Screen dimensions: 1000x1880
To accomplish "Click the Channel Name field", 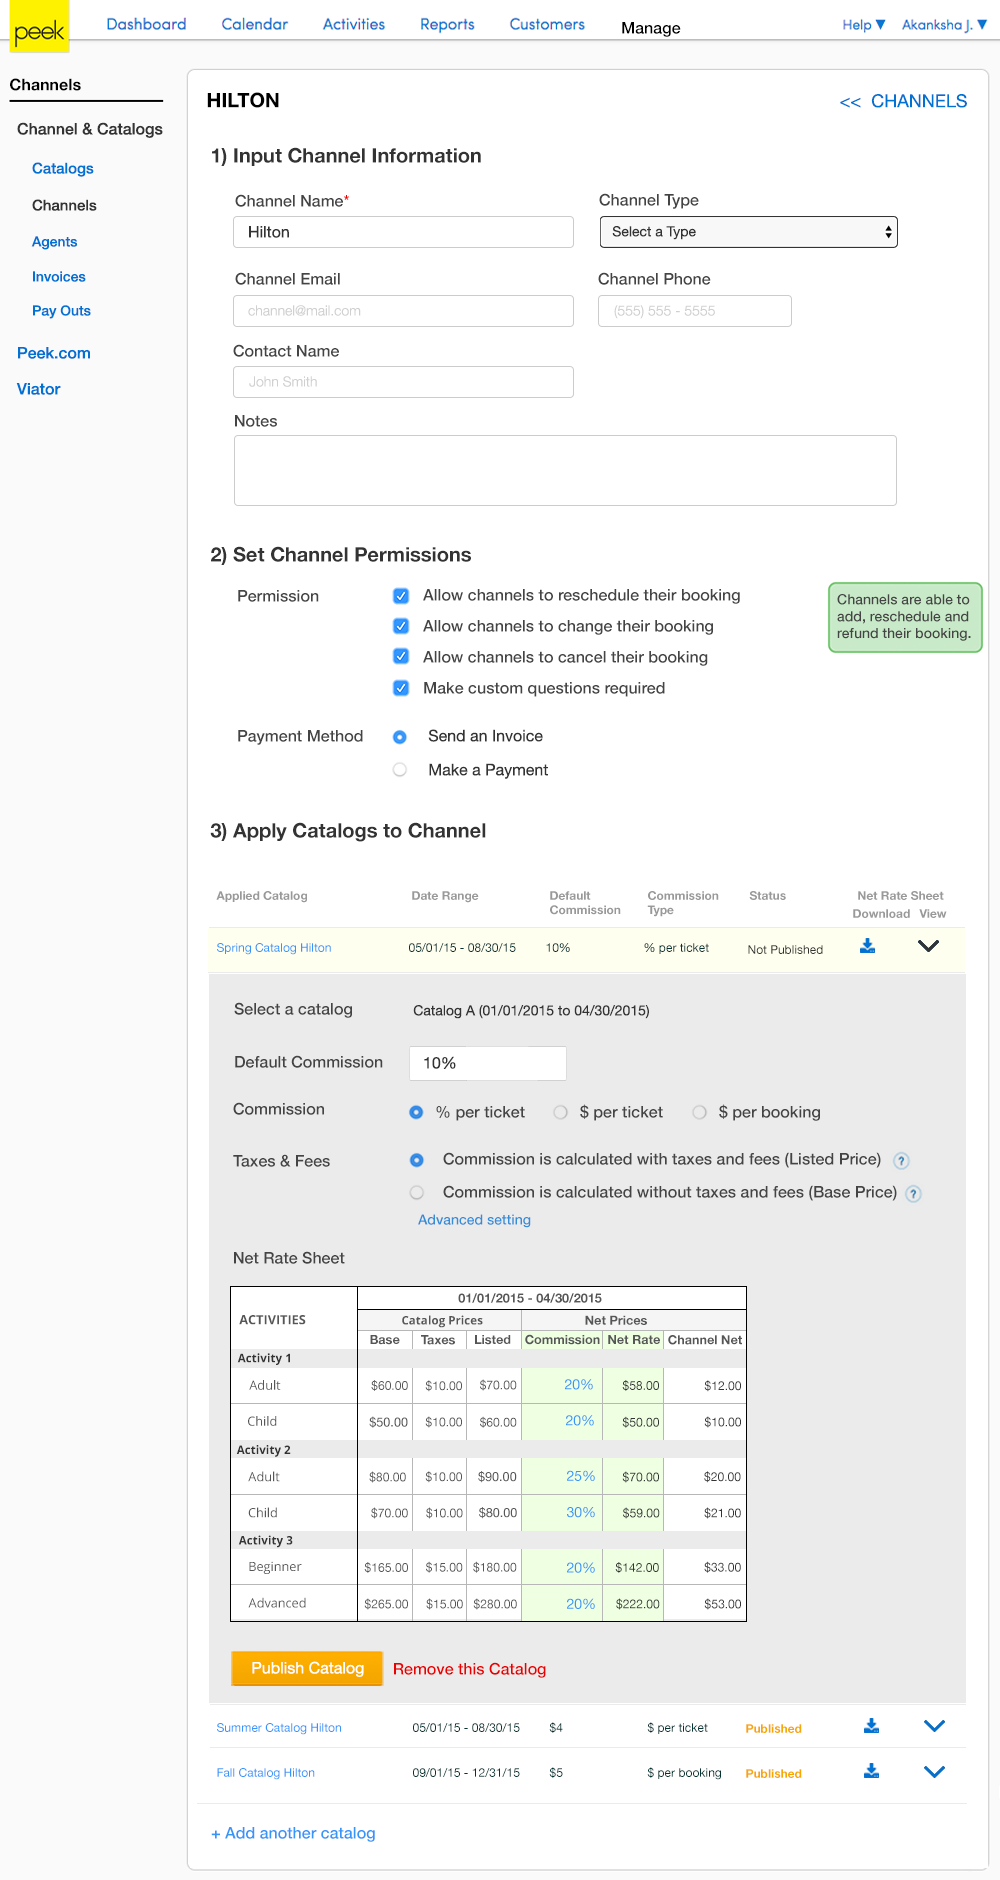I will tap(404, 232).
